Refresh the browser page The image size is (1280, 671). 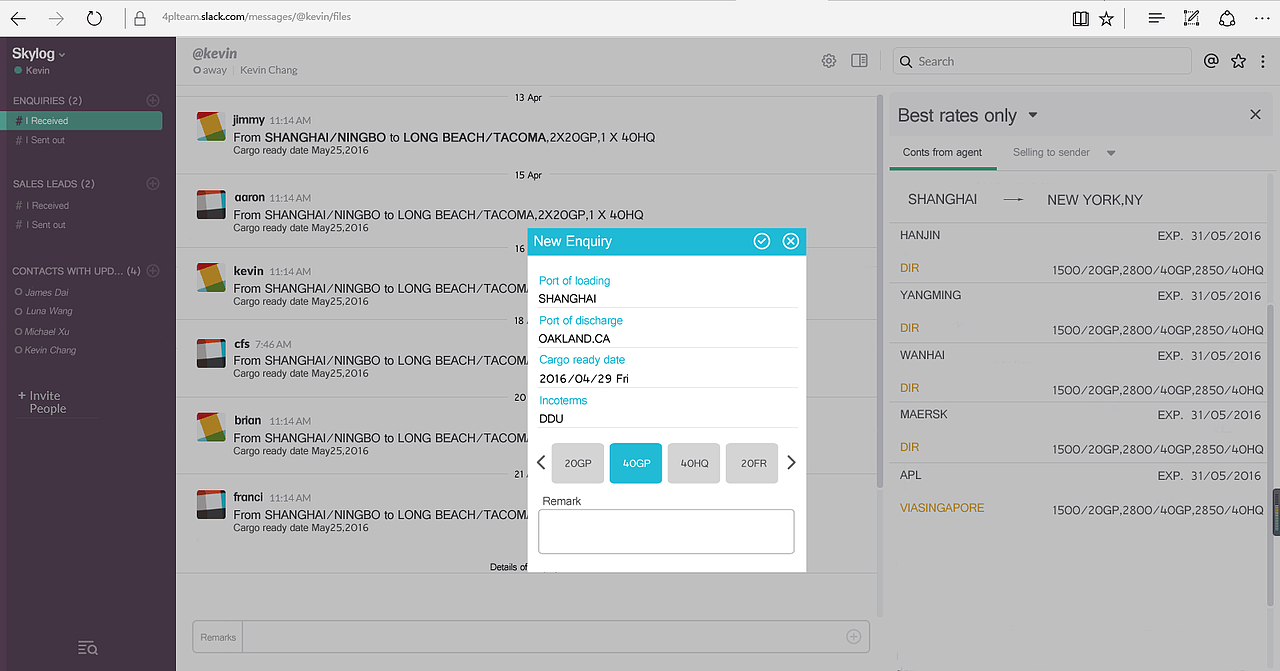pyautogui.click(x=94, y=18)
